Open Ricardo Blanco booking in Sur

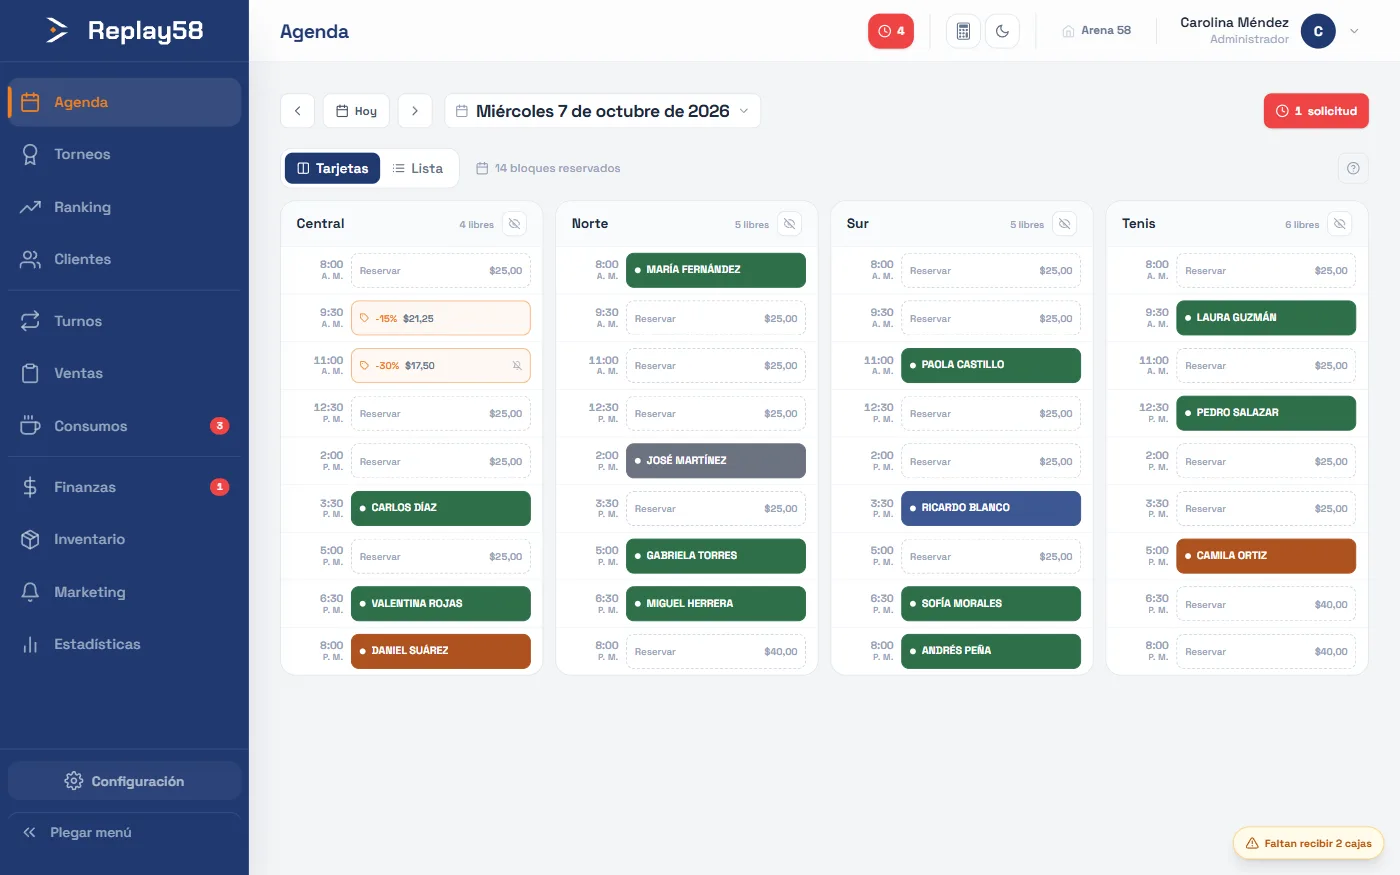pyautogui.click(x=991, y=508)
